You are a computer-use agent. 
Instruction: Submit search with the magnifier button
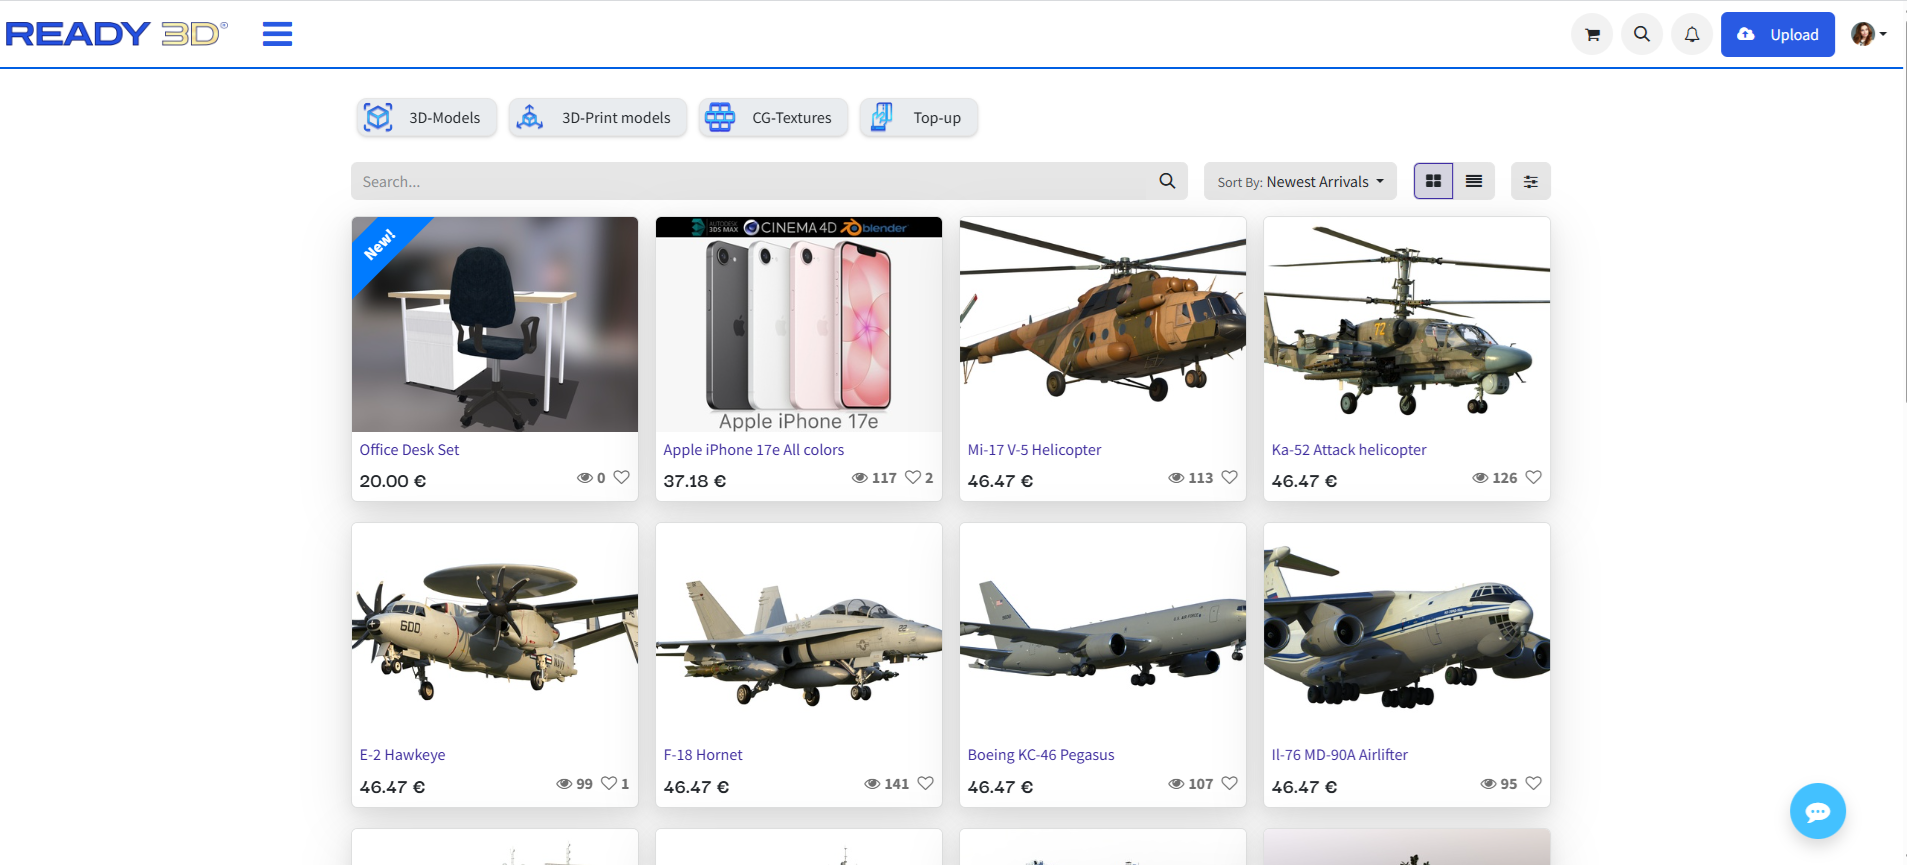[x=1167, y=181]
